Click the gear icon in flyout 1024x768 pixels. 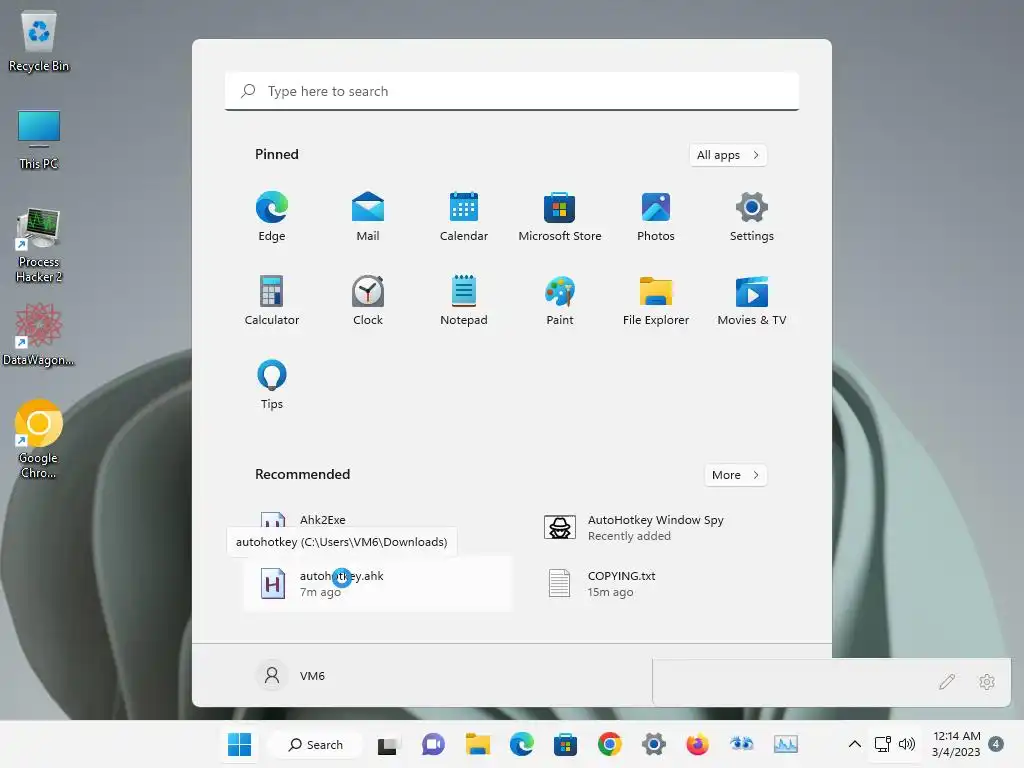click(987, 682)
